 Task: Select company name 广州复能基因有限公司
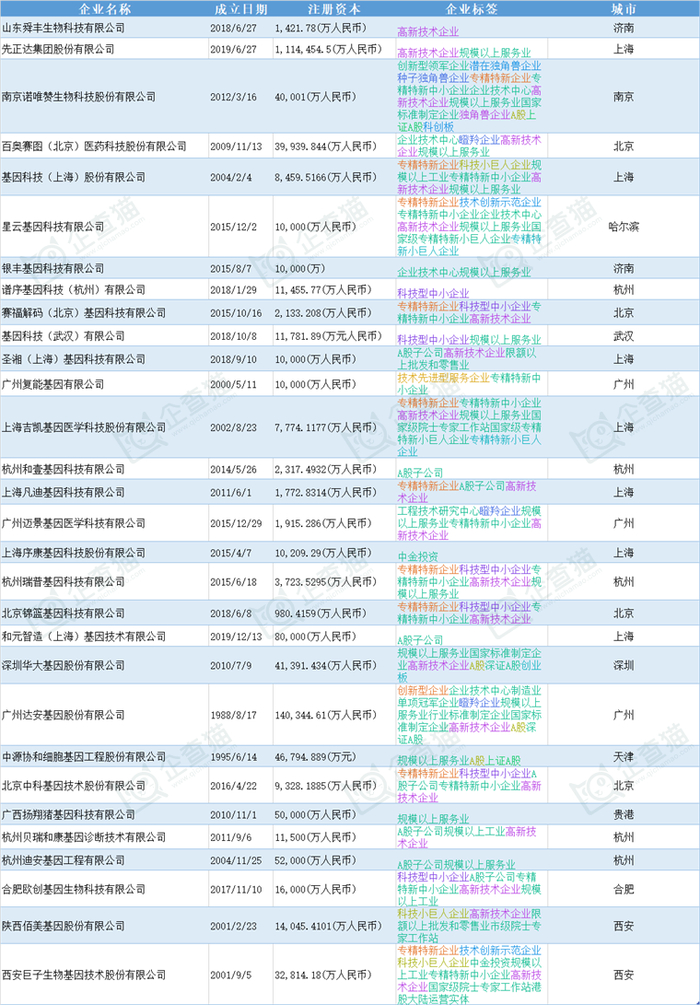[53, 384]
